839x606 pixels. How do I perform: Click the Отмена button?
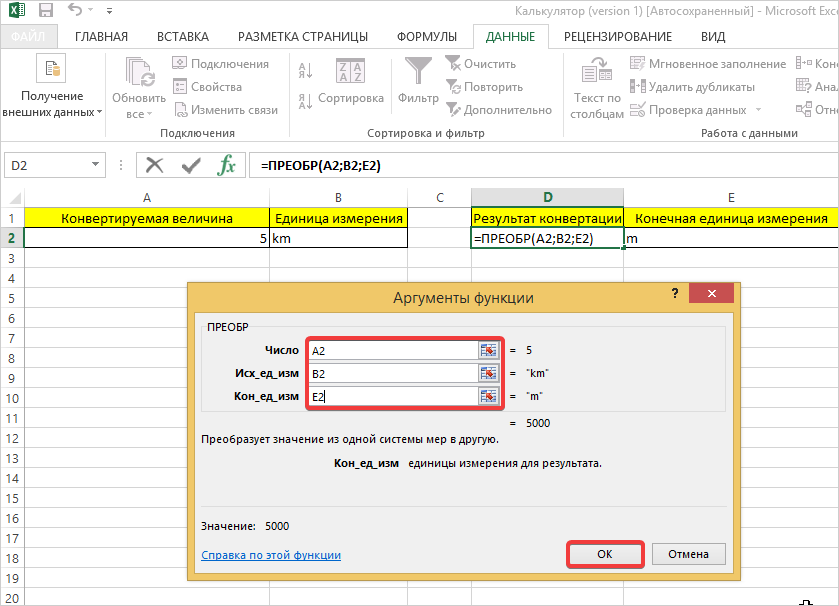click(688, 554)
